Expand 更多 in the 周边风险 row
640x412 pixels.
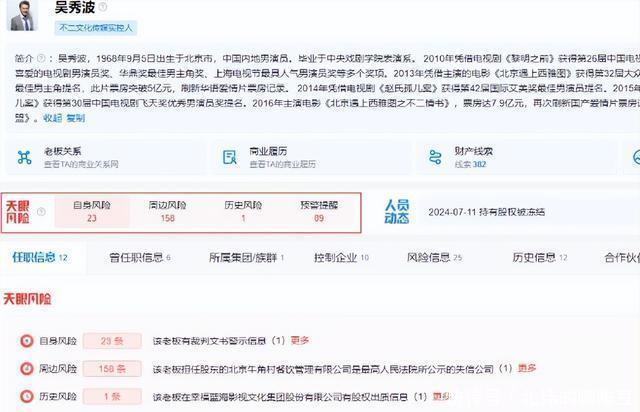(x=526, y=368)
